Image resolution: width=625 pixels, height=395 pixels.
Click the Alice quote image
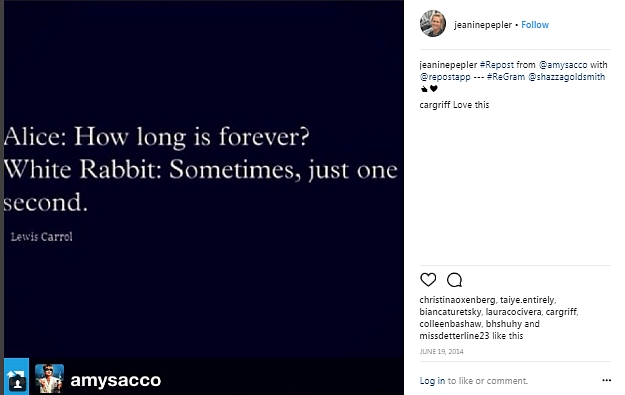point(204,179)
